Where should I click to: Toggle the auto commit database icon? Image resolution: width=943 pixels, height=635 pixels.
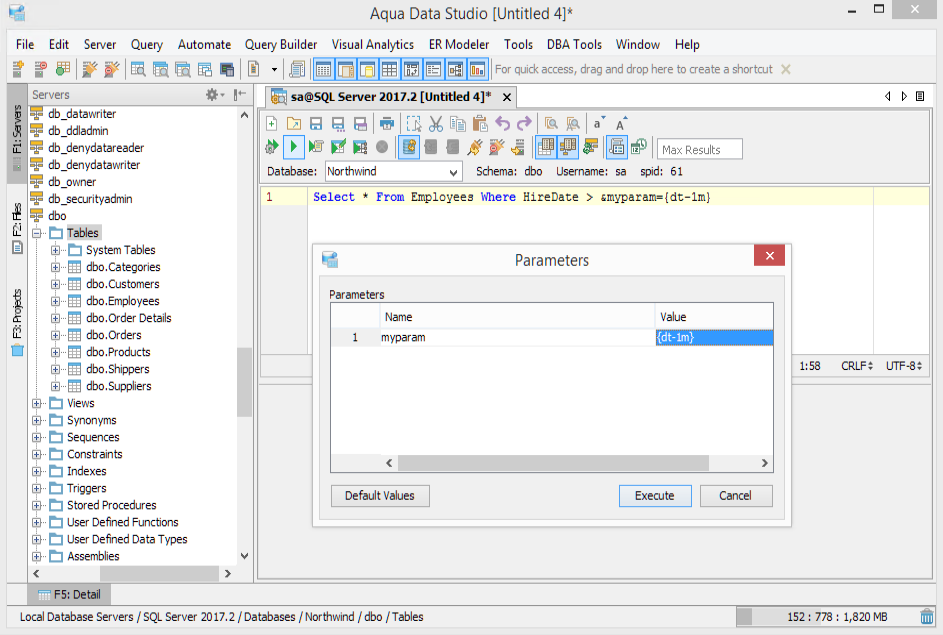tap(408, 147)
